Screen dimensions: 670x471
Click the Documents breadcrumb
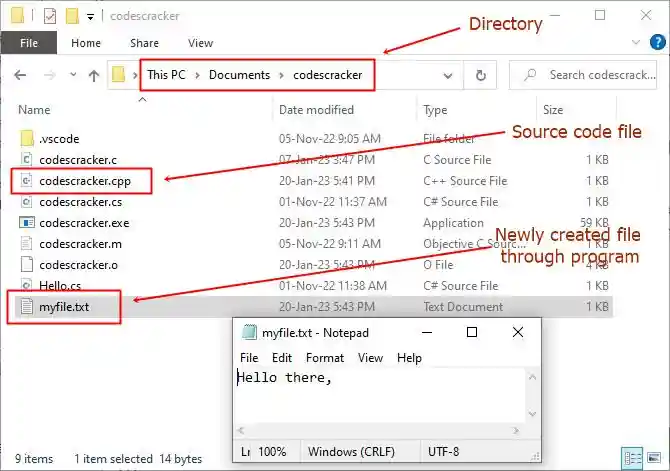click(239, 75)
